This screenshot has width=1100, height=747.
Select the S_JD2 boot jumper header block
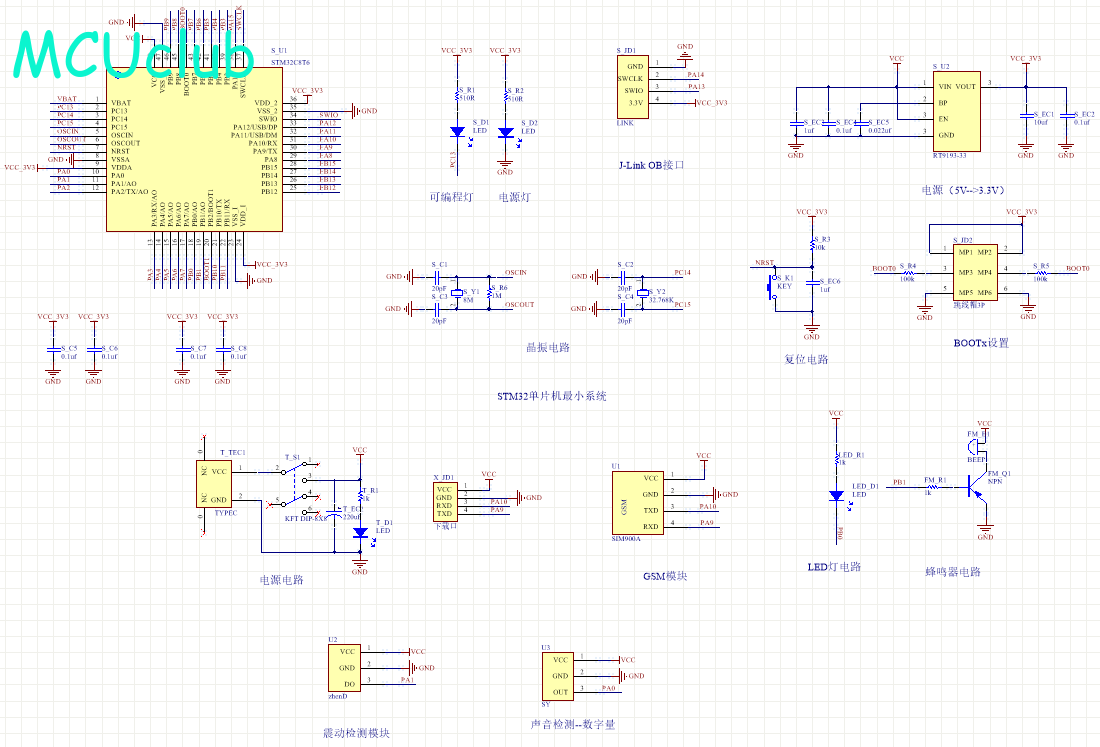click(974, 272)
